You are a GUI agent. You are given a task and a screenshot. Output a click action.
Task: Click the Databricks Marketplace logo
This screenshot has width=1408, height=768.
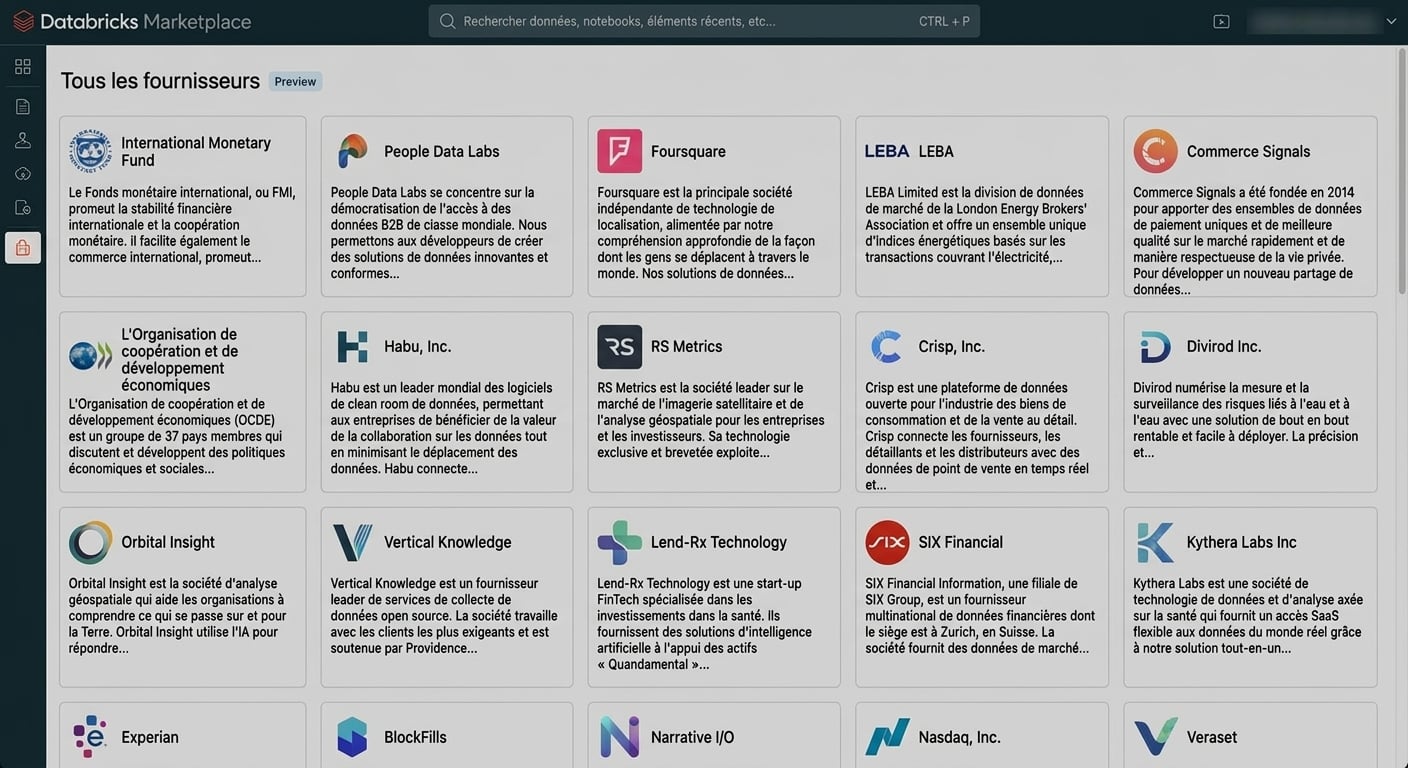tap(131, 21)
